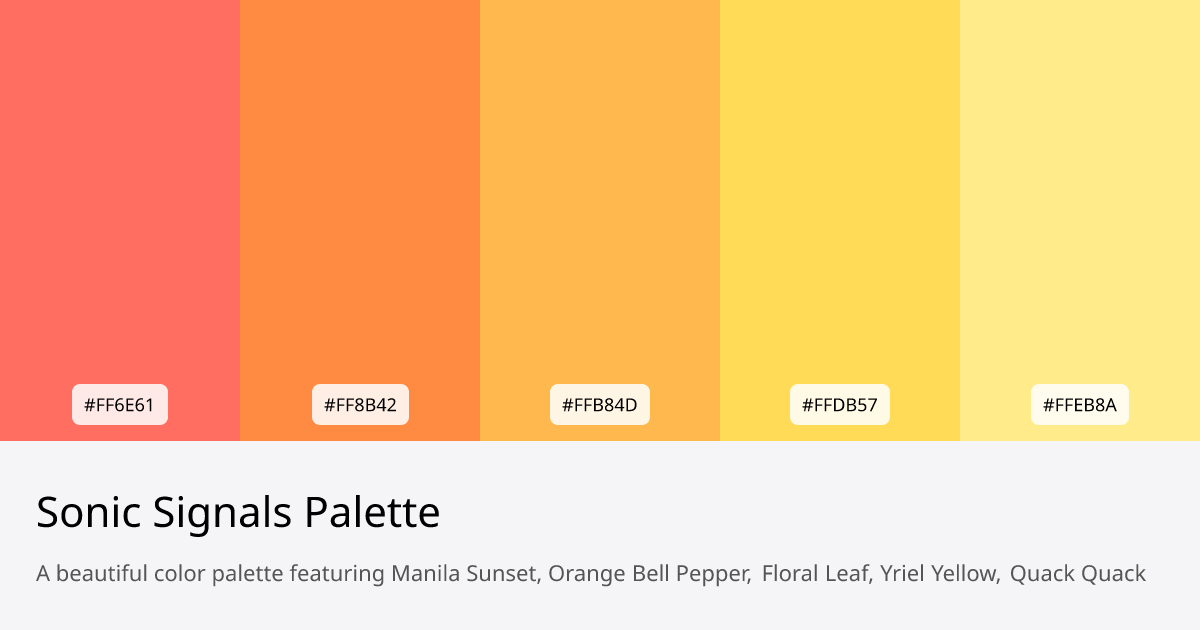Click "Yriel Yellow" in the description text

(939, 574)
